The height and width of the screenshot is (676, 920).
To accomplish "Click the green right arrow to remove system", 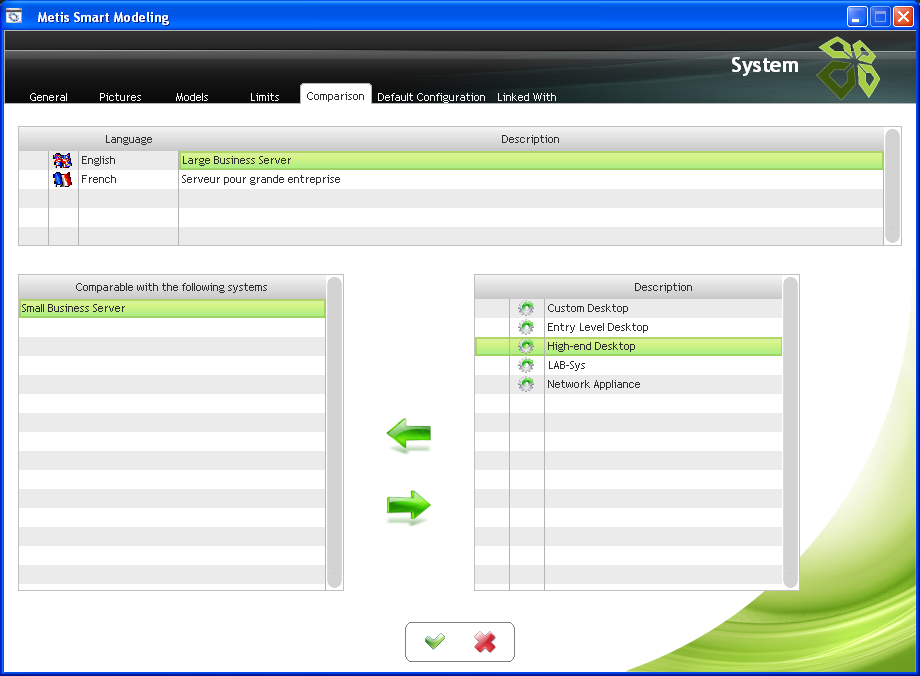I will tap(409, 506).
